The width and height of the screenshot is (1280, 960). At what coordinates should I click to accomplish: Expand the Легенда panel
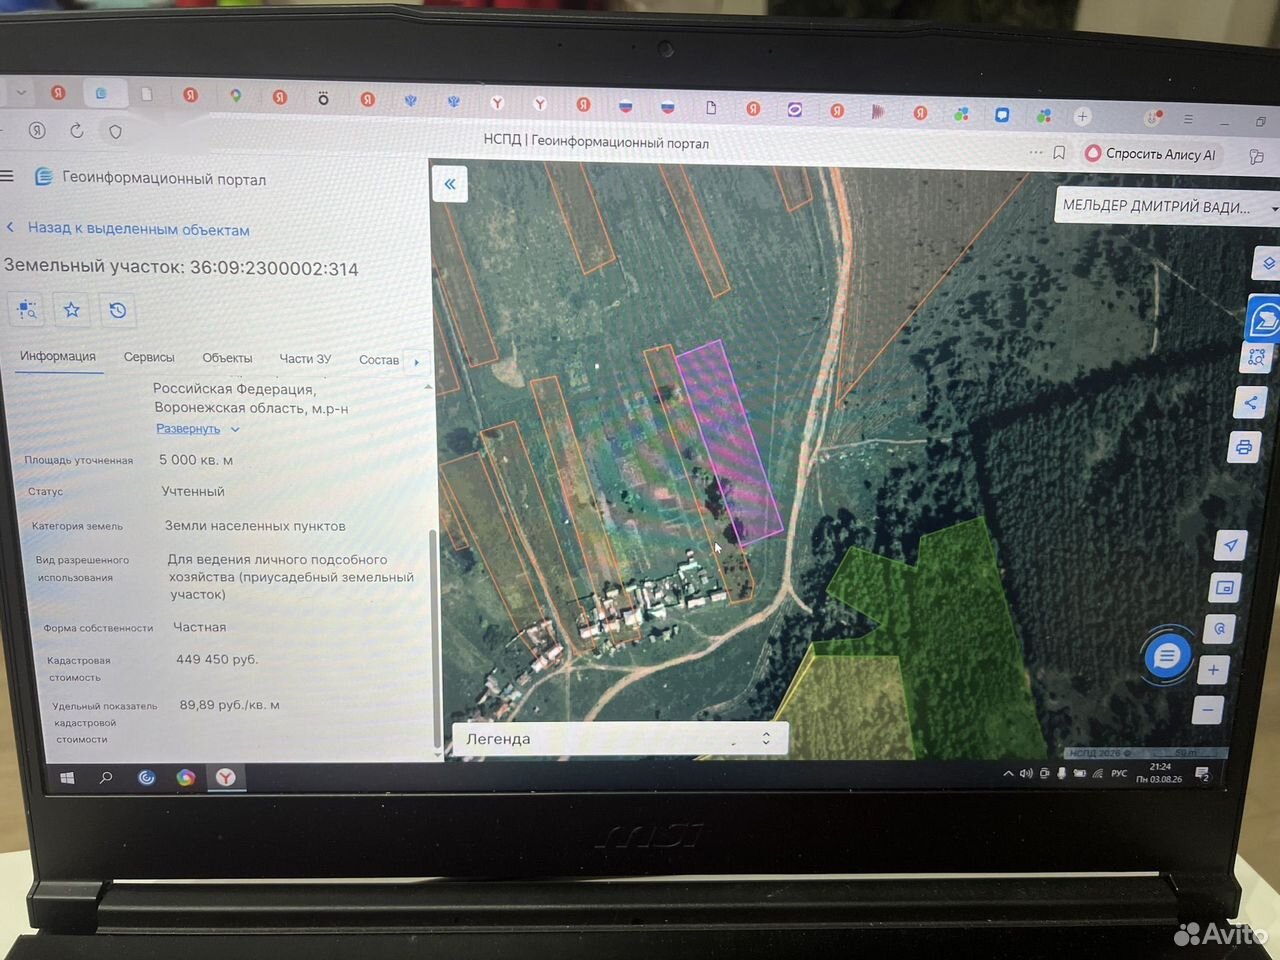[619, 739]
